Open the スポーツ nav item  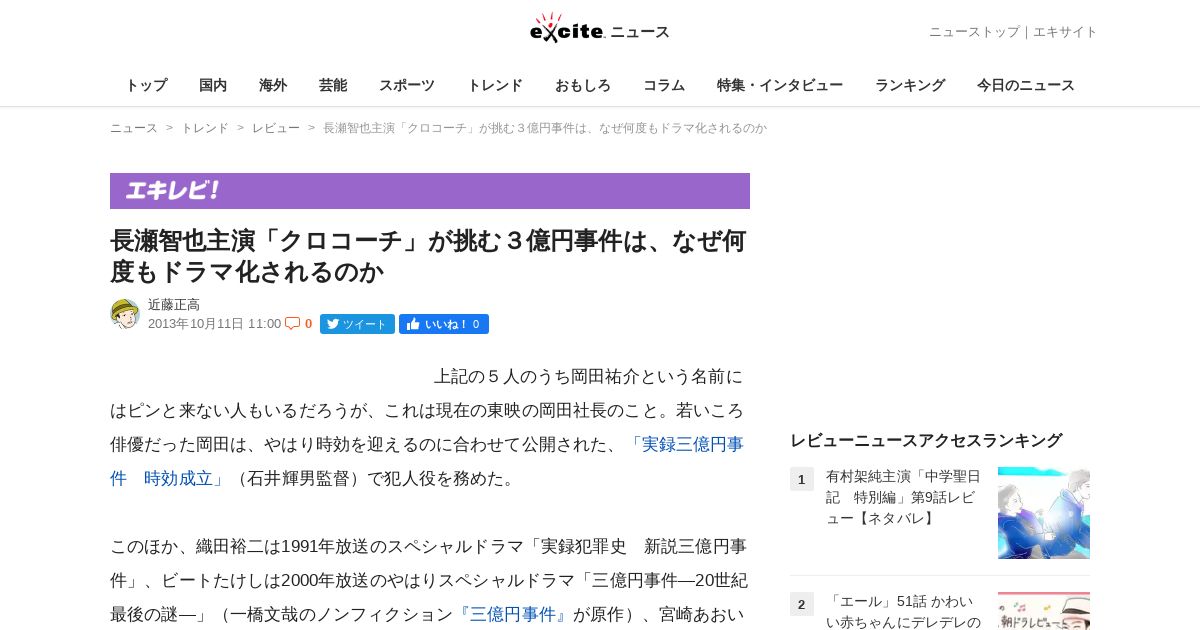(407, 85)
